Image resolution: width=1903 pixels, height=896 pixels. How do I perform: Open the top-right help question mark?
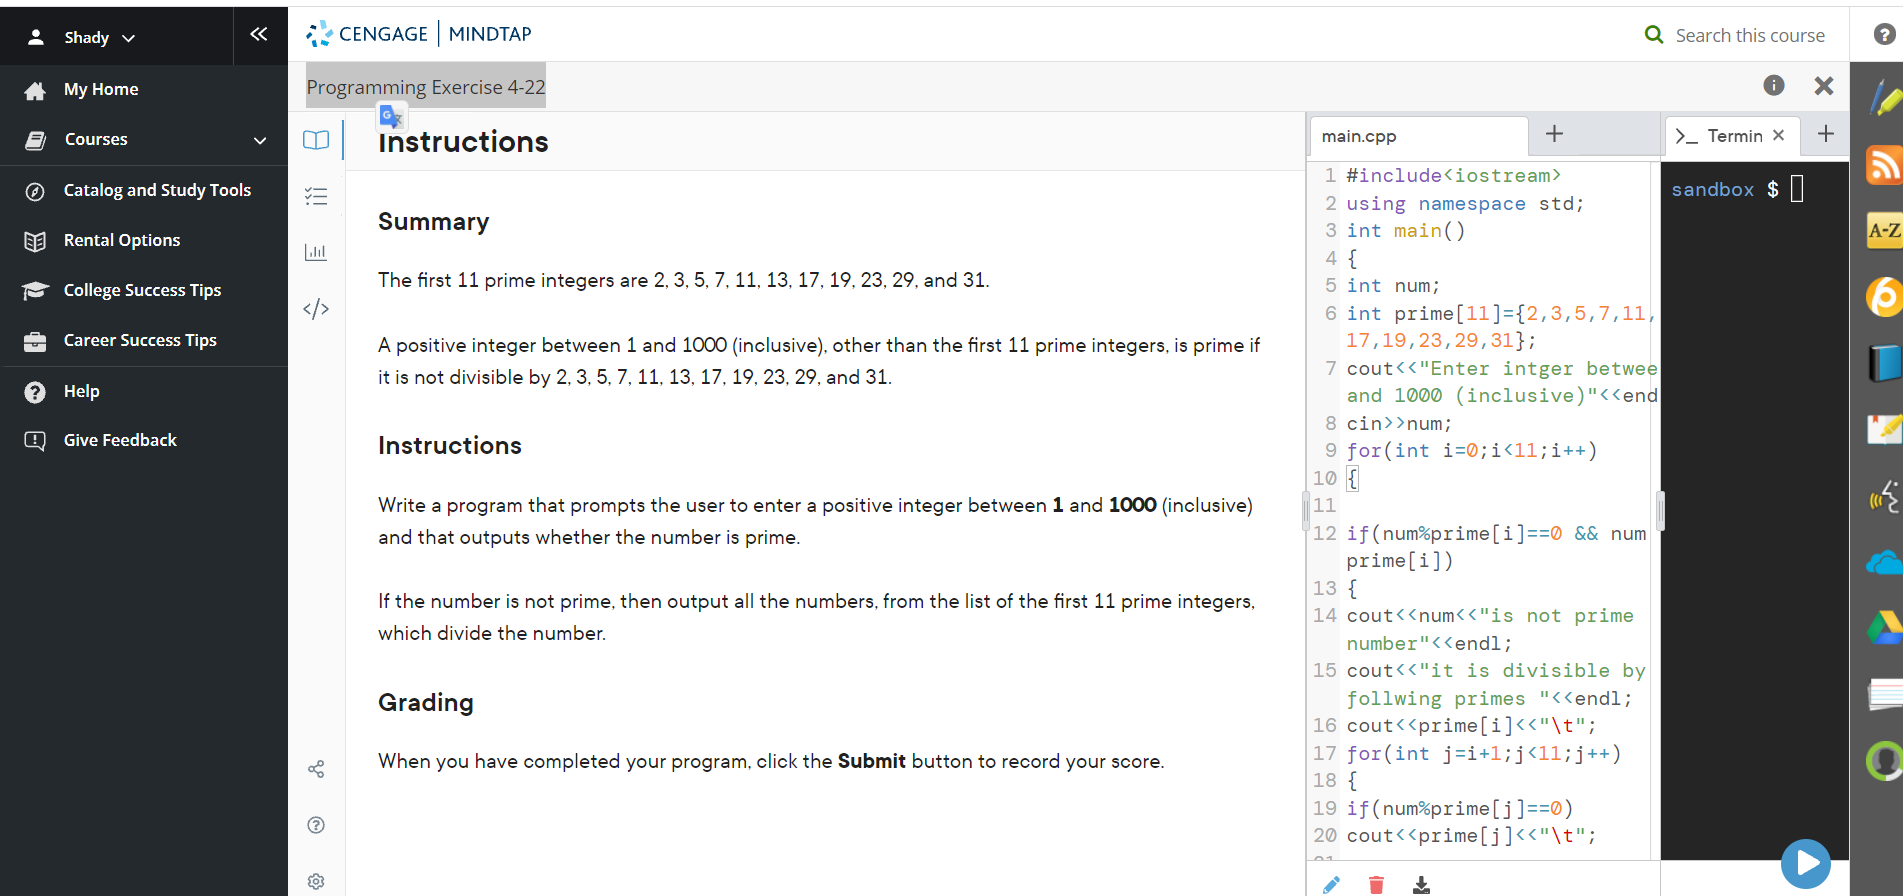1884,34
